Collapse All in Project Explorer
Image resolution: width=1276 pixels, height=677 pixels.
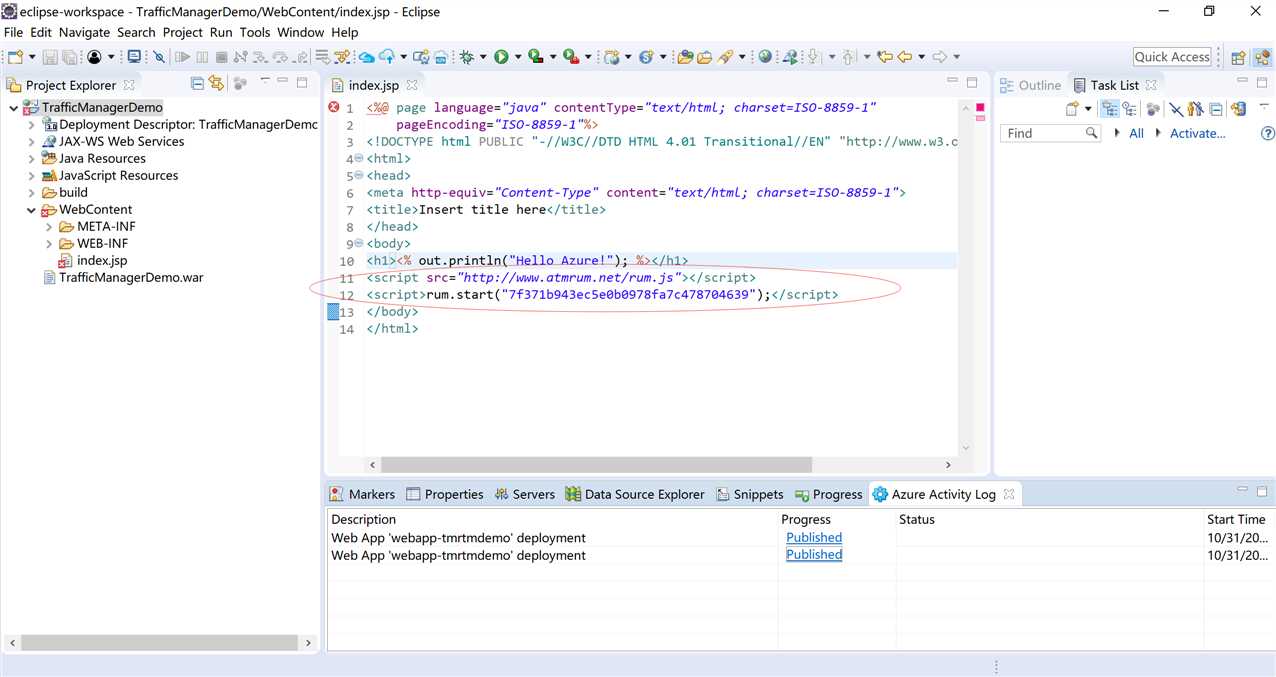point(198,84)
